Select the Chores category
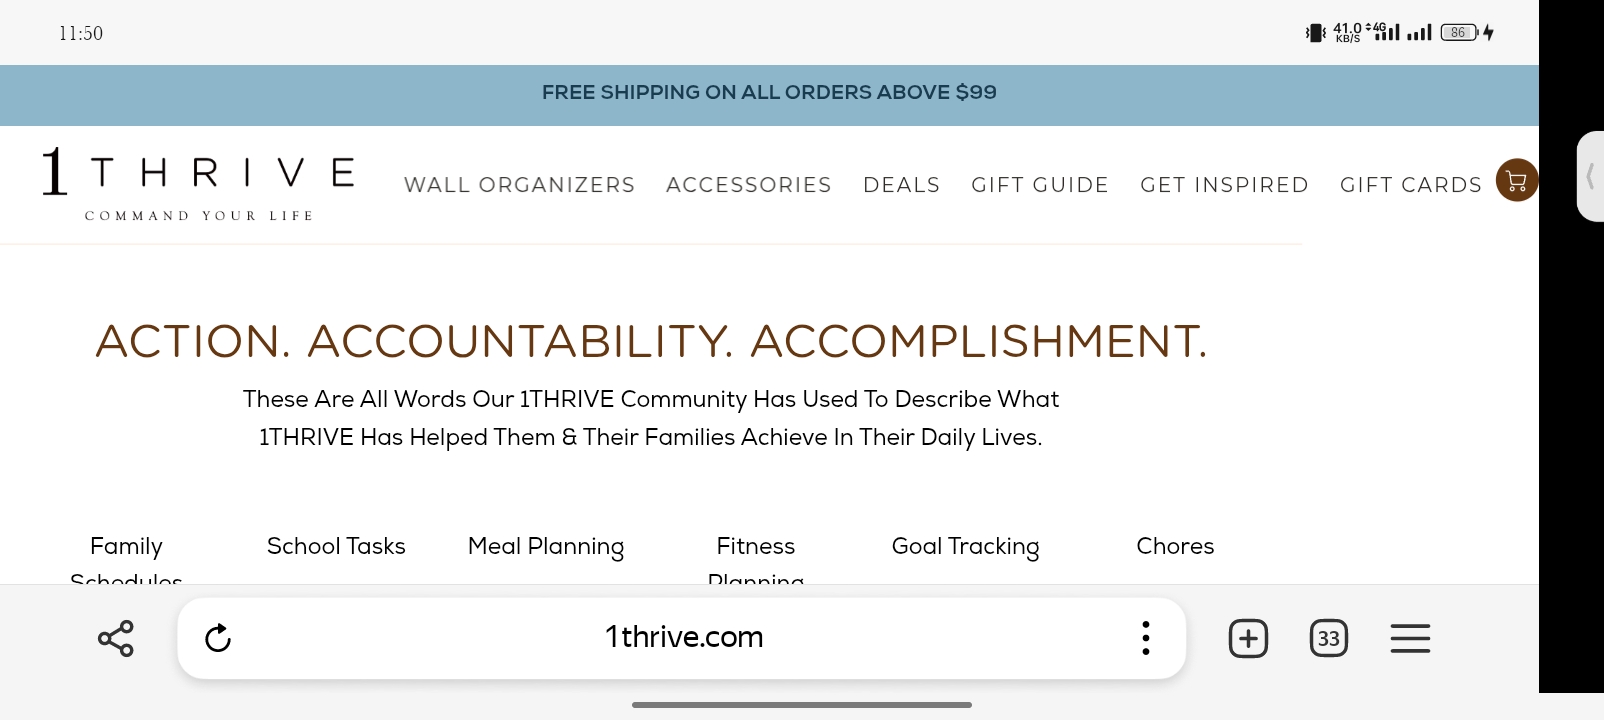The height and width of the screenshot is (720, 1604). click(x=1175, y=546)
